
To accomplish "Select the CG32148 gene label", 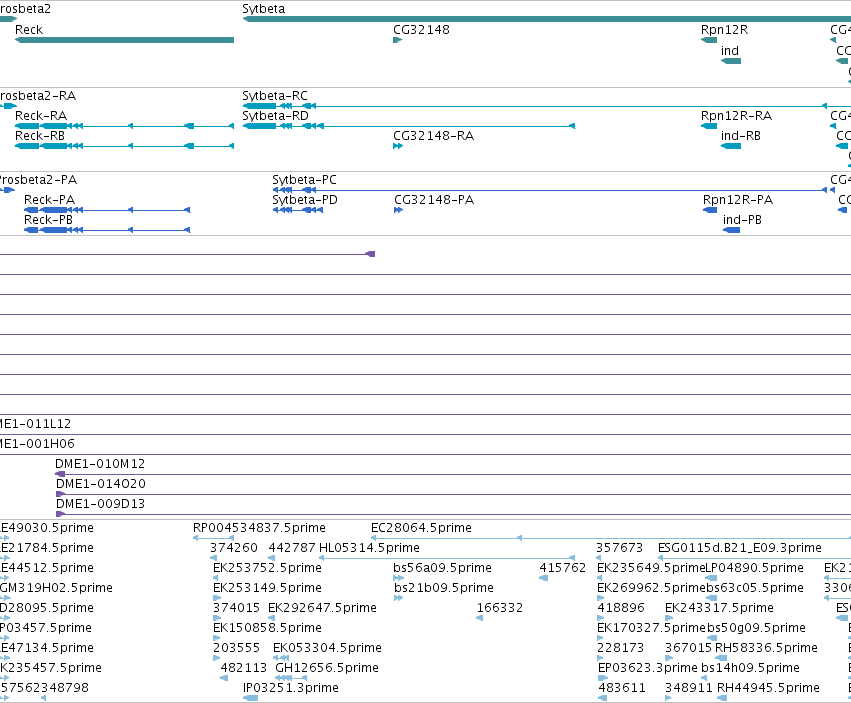I will click(x=421, y=29).
